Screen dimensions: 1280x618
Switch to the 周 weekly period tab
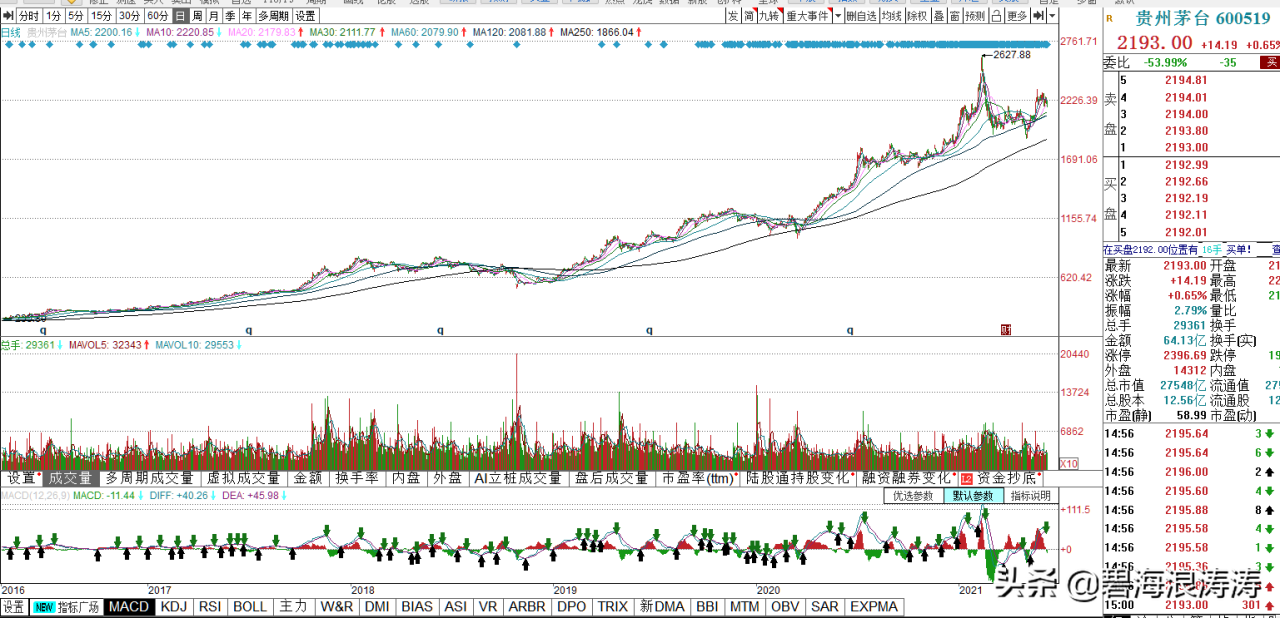click(197, 16)
